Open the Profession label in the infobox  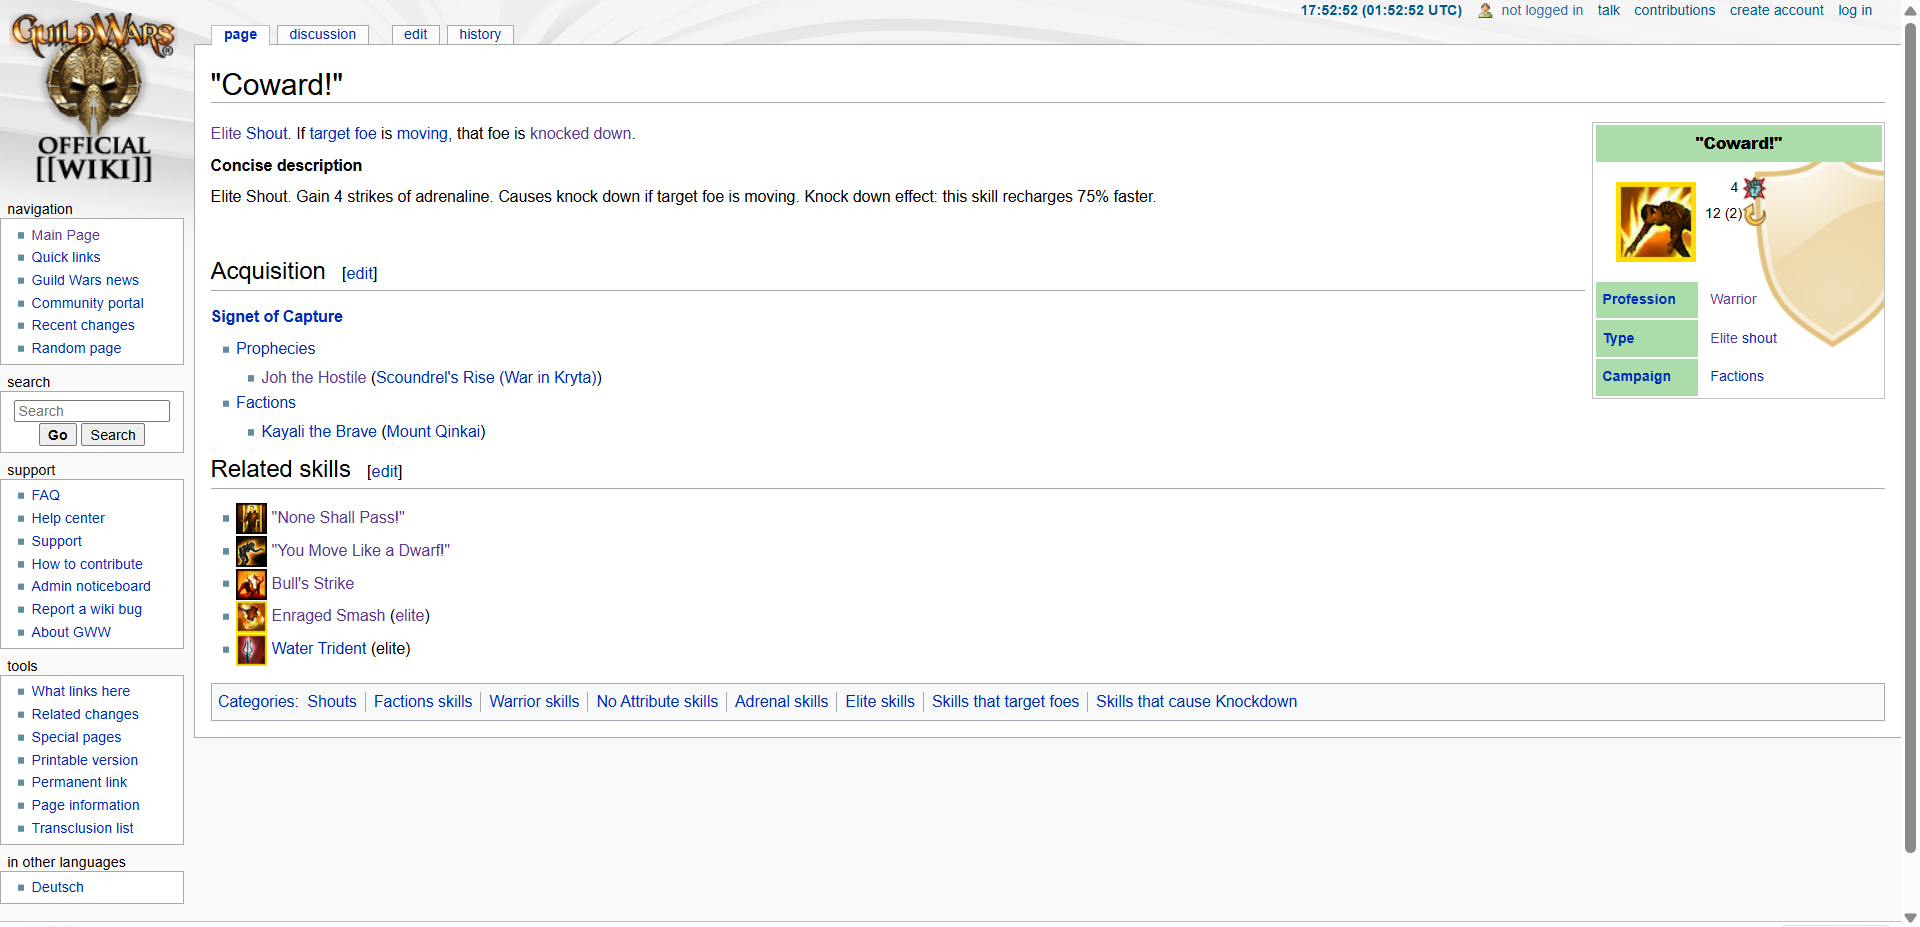tap(1638, 299)
